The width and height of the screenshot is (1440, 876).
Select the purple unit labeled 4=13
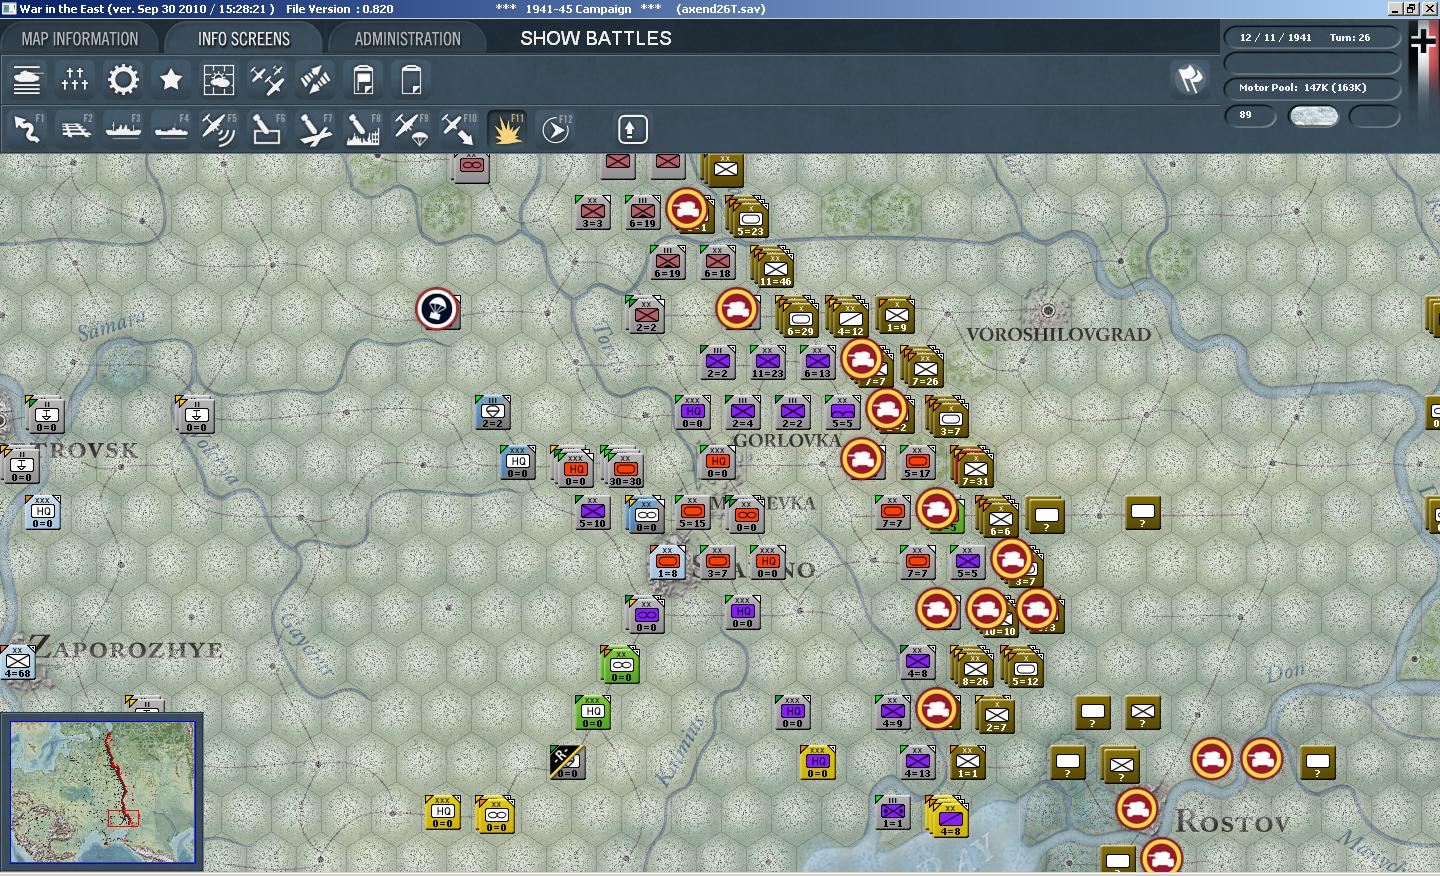[x=917, y=761]
